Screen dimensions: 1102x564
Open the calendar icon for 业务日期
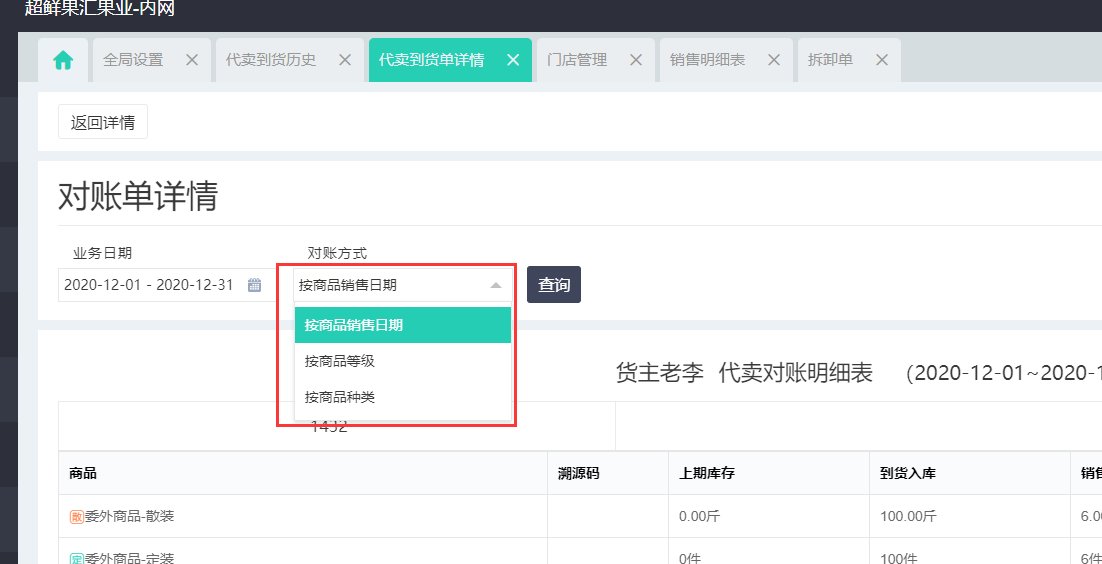tap(254, 285)
